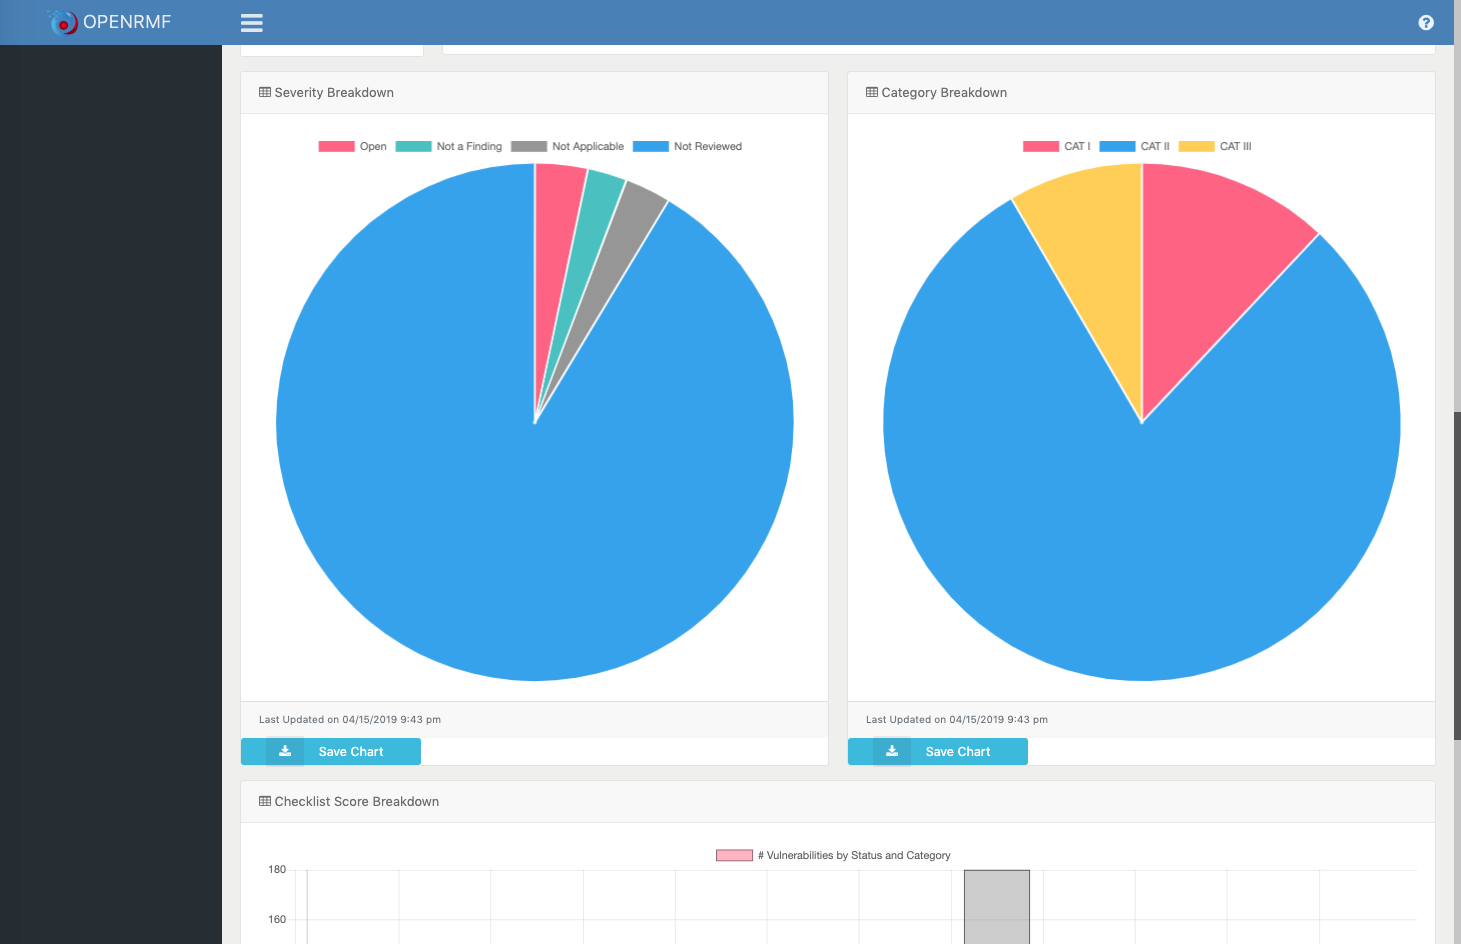Viewport: 1461px width, 944px height.
Task: Toggle the Not a Finding legend item
Action: 449,146
